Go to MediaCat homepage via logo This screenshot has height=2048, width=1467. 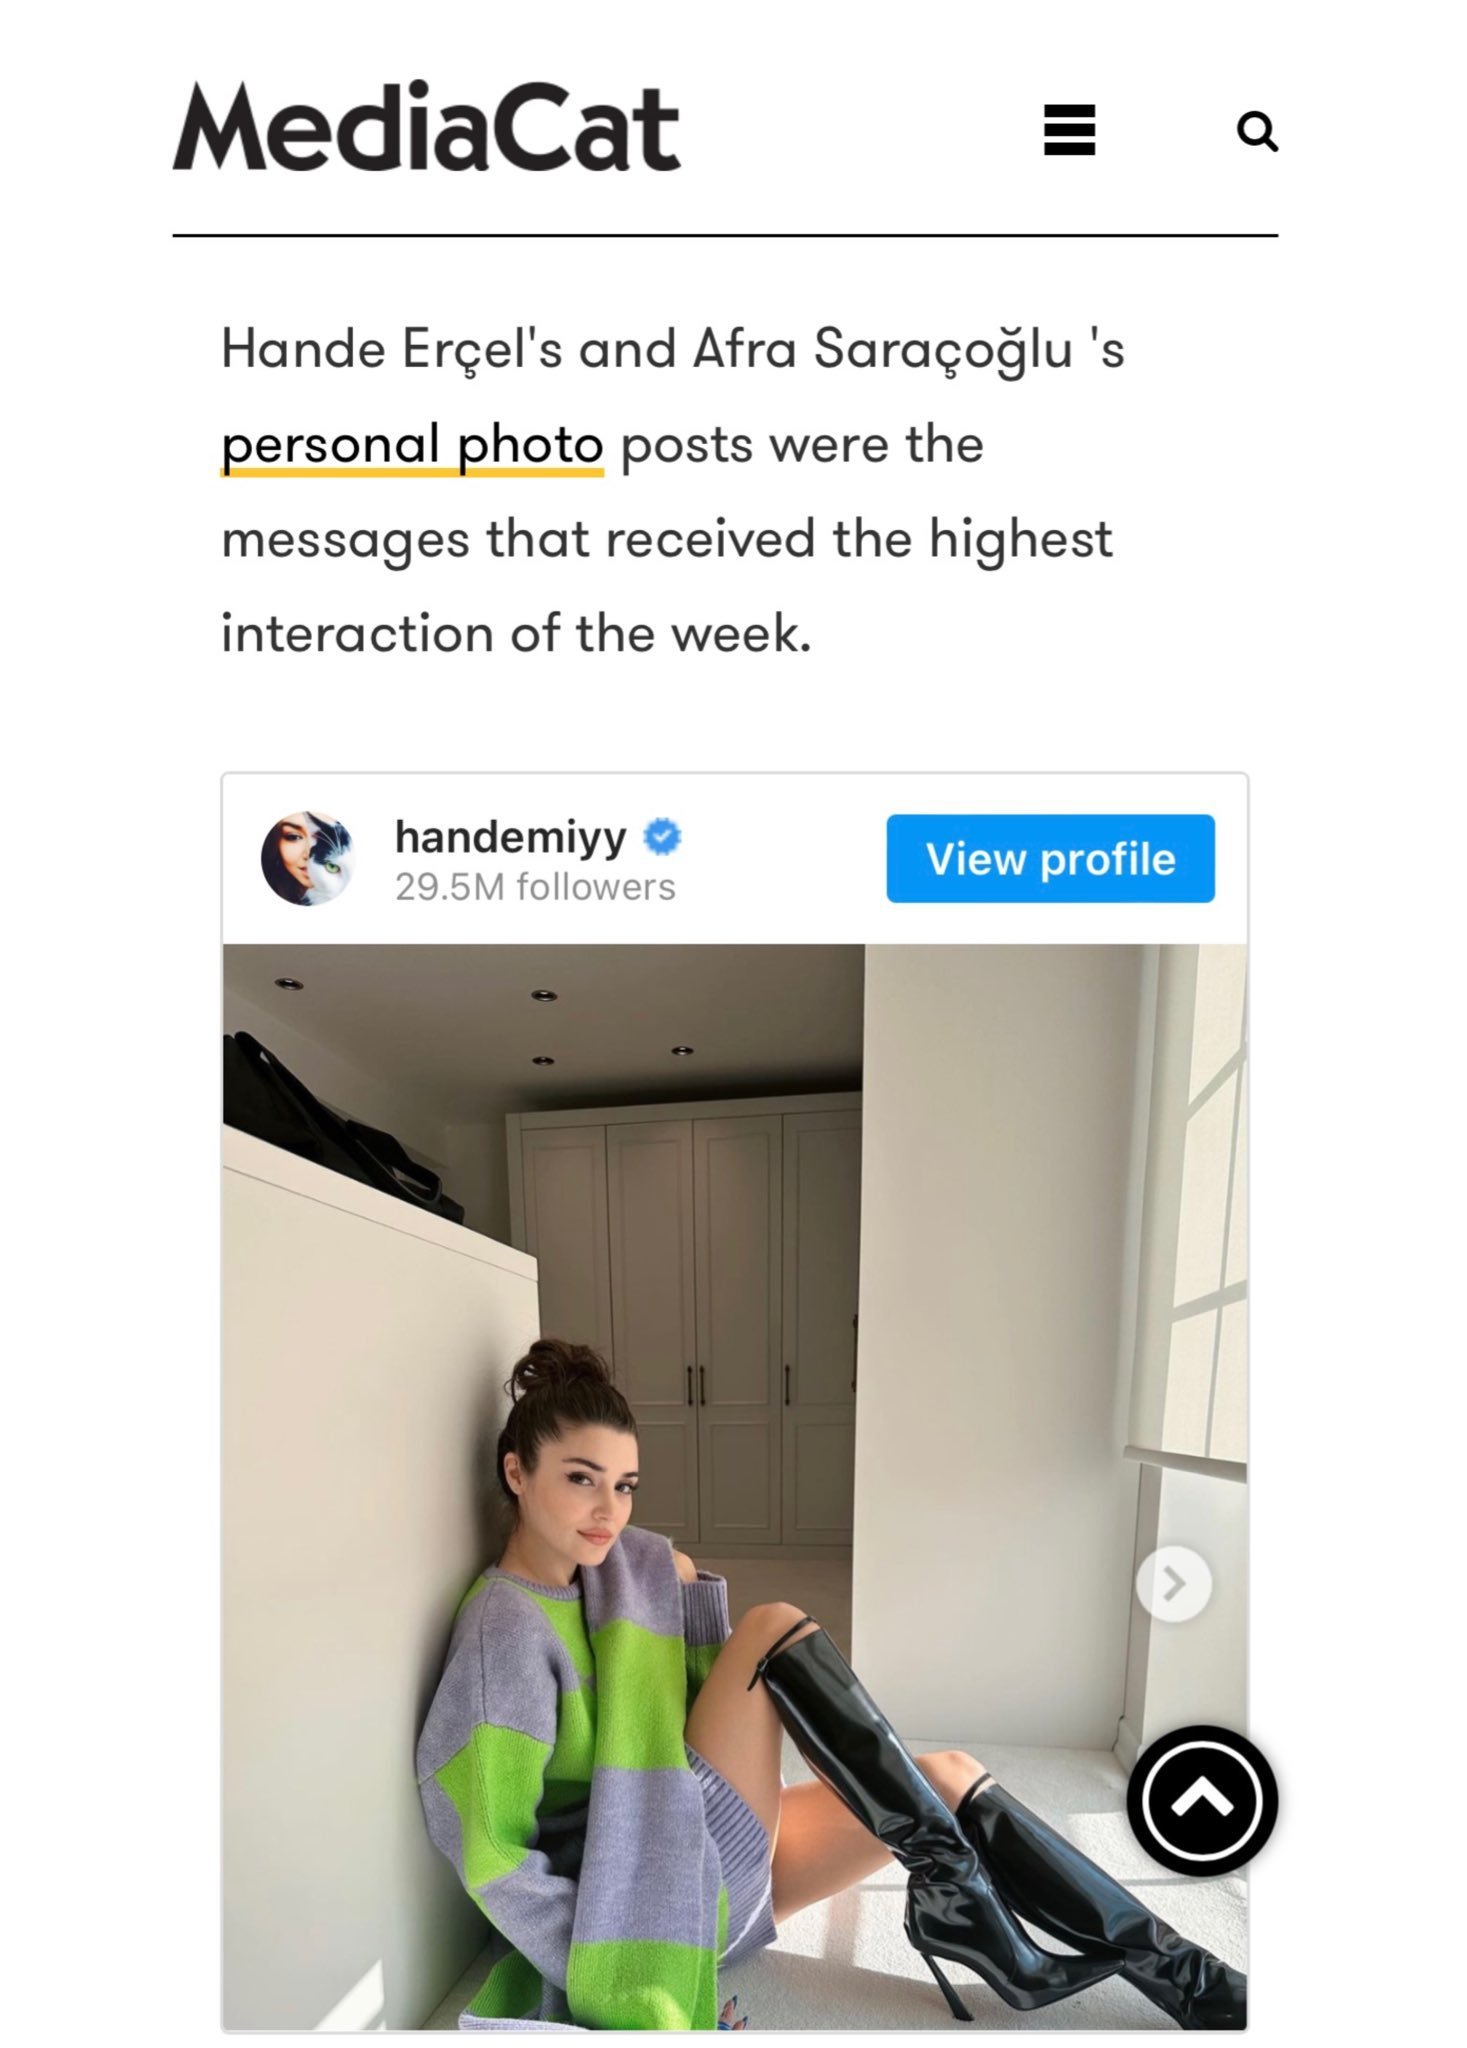pyautogui.click(x=427, y=127)
